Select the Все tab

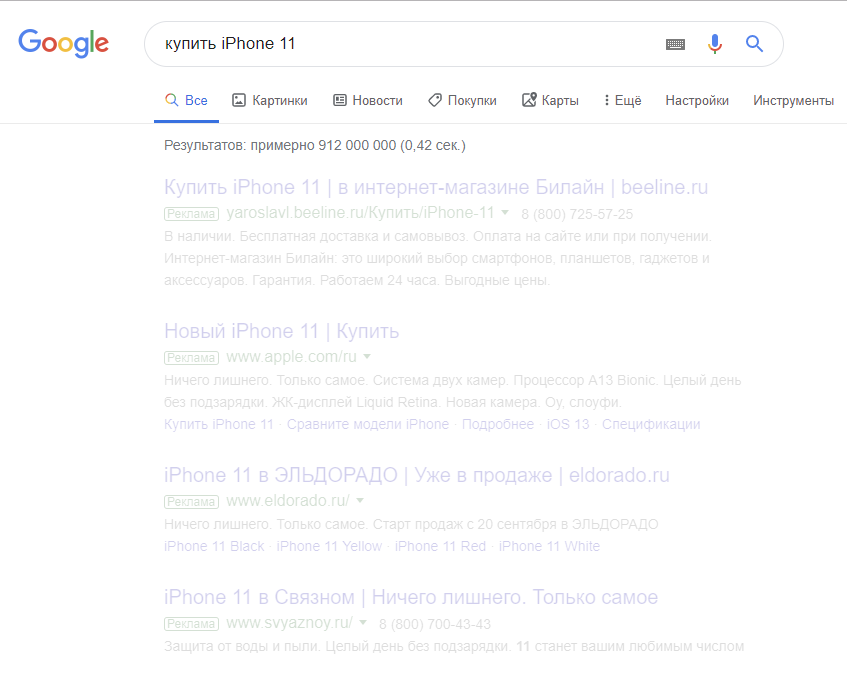tap(186, 100)
